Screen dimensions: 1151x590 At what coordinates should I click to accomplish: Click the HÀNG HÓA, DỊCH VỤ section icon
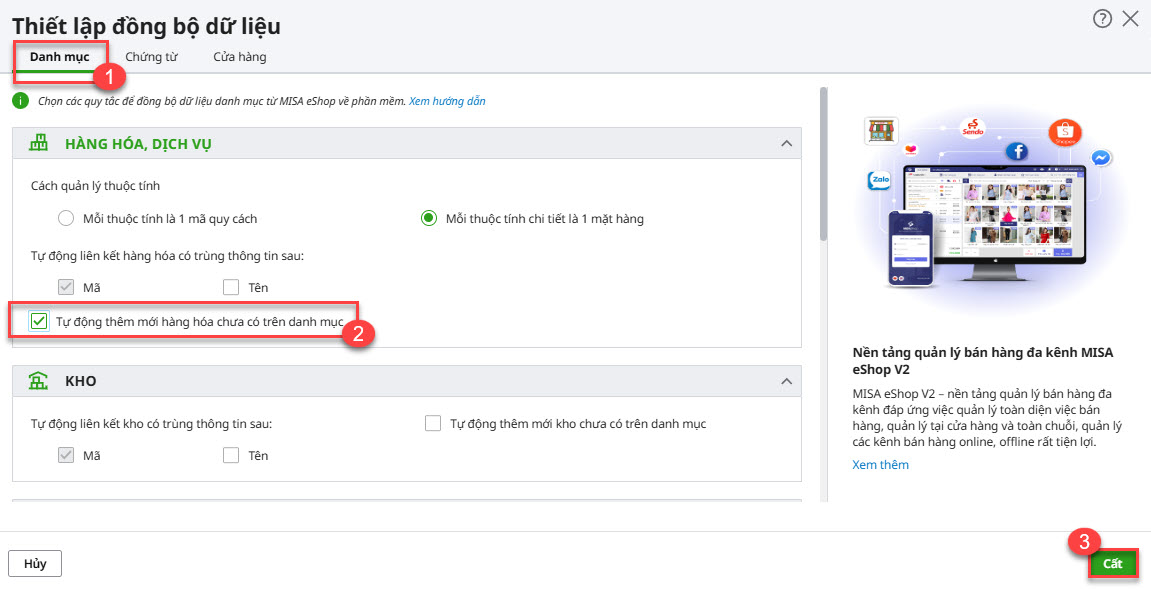coord(39,143)
